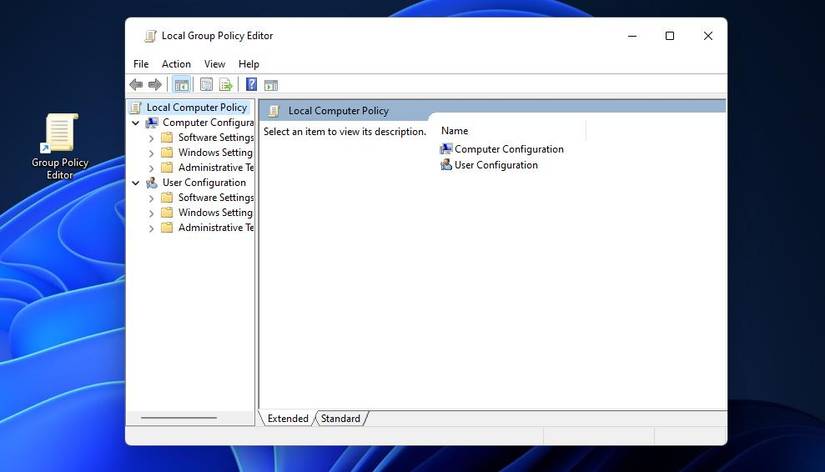
Task: Click the title bar scroll icon of Local Group Policy Editor
Action: coord(150,36)
